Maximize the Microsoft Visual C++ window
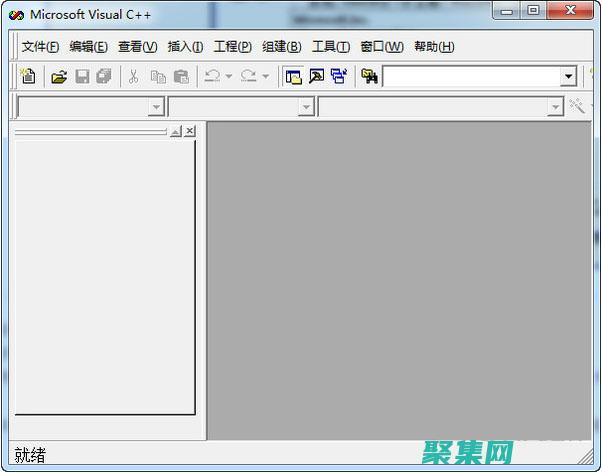Screen dimensions: 602x474 533,11
